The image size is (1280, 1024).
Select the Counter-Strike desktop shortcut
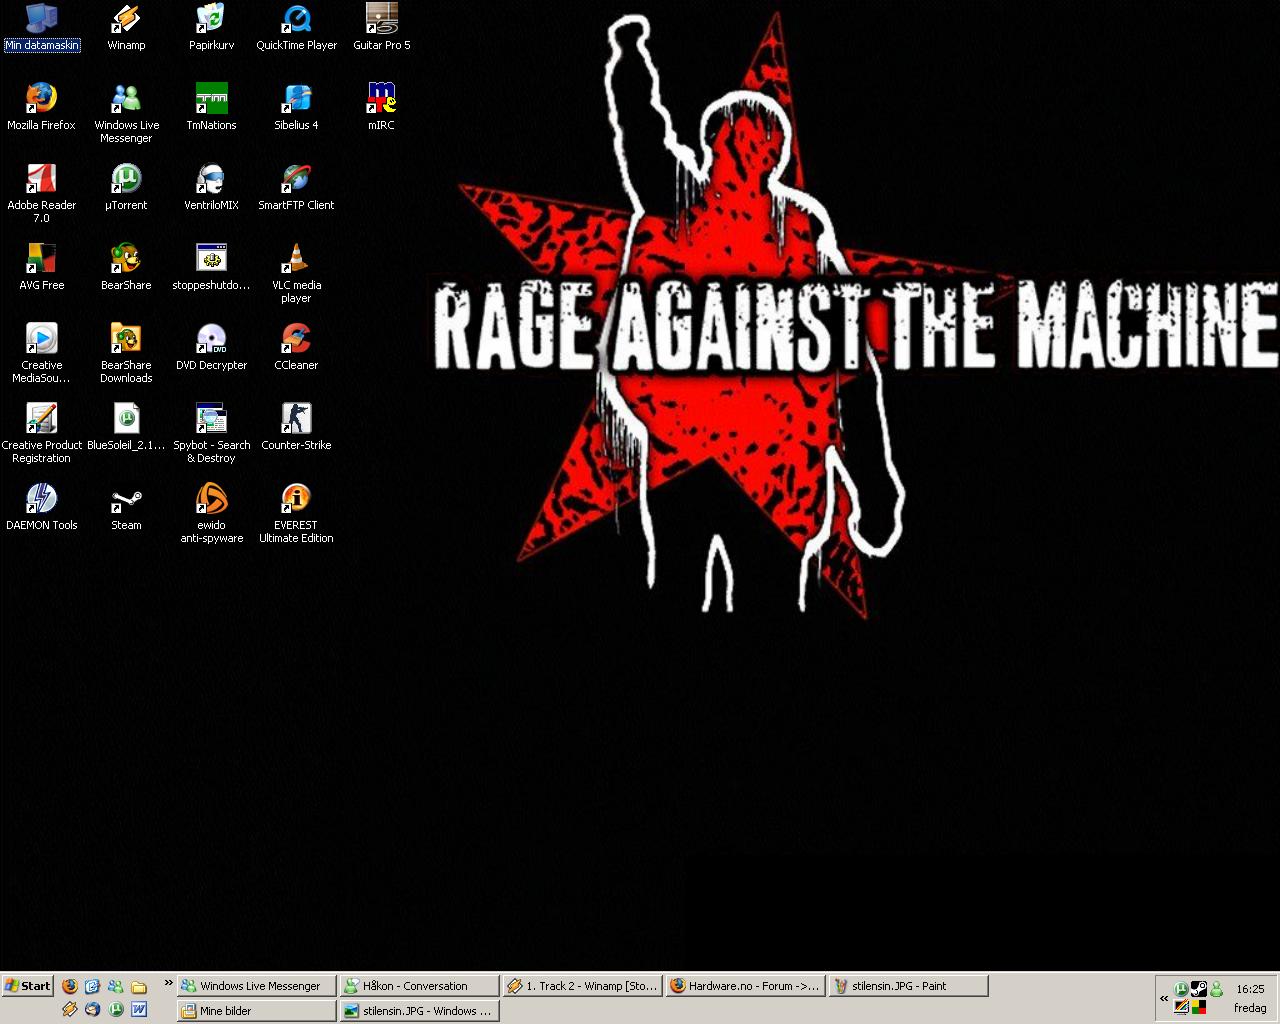pyautogui.click(x=296, y=427)
